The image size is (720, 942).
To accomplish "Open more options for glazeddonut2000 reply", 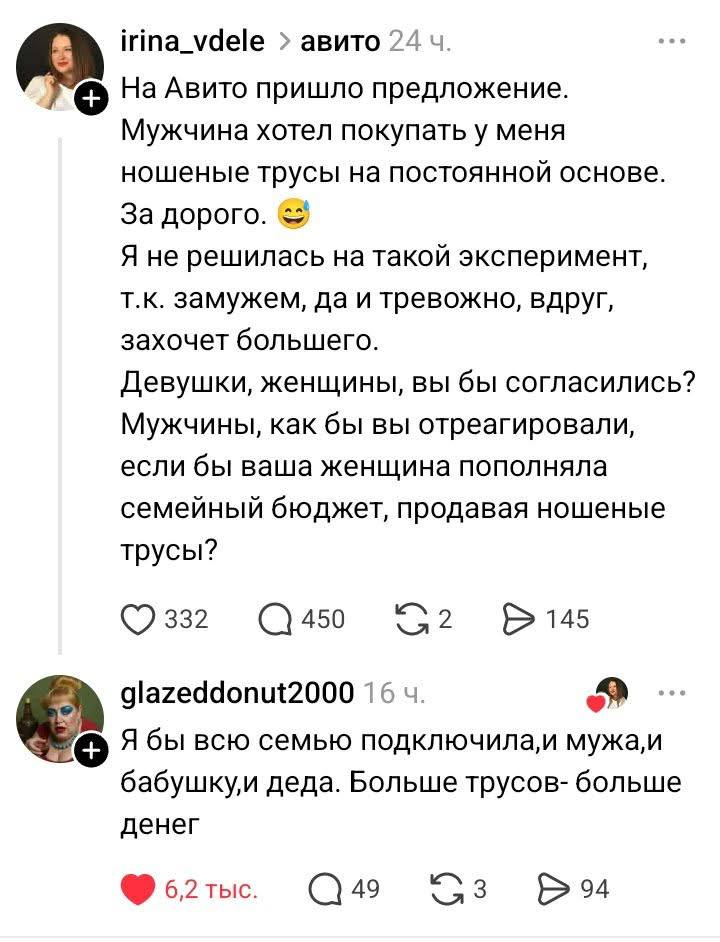I will [x=671, y=692].
